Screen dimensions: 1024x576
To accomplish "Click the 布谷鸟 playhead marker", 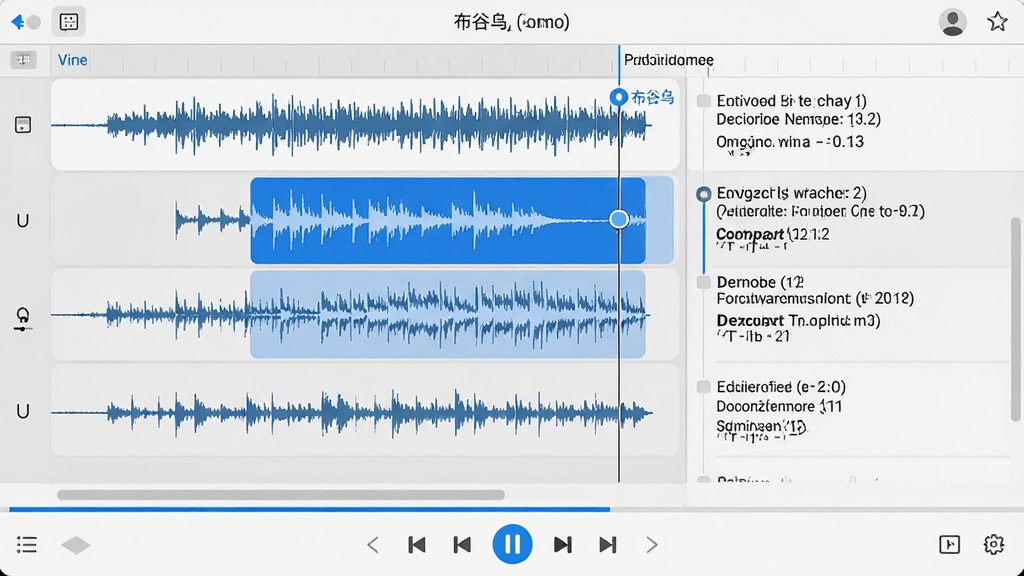I will click(x=618, y=97).
